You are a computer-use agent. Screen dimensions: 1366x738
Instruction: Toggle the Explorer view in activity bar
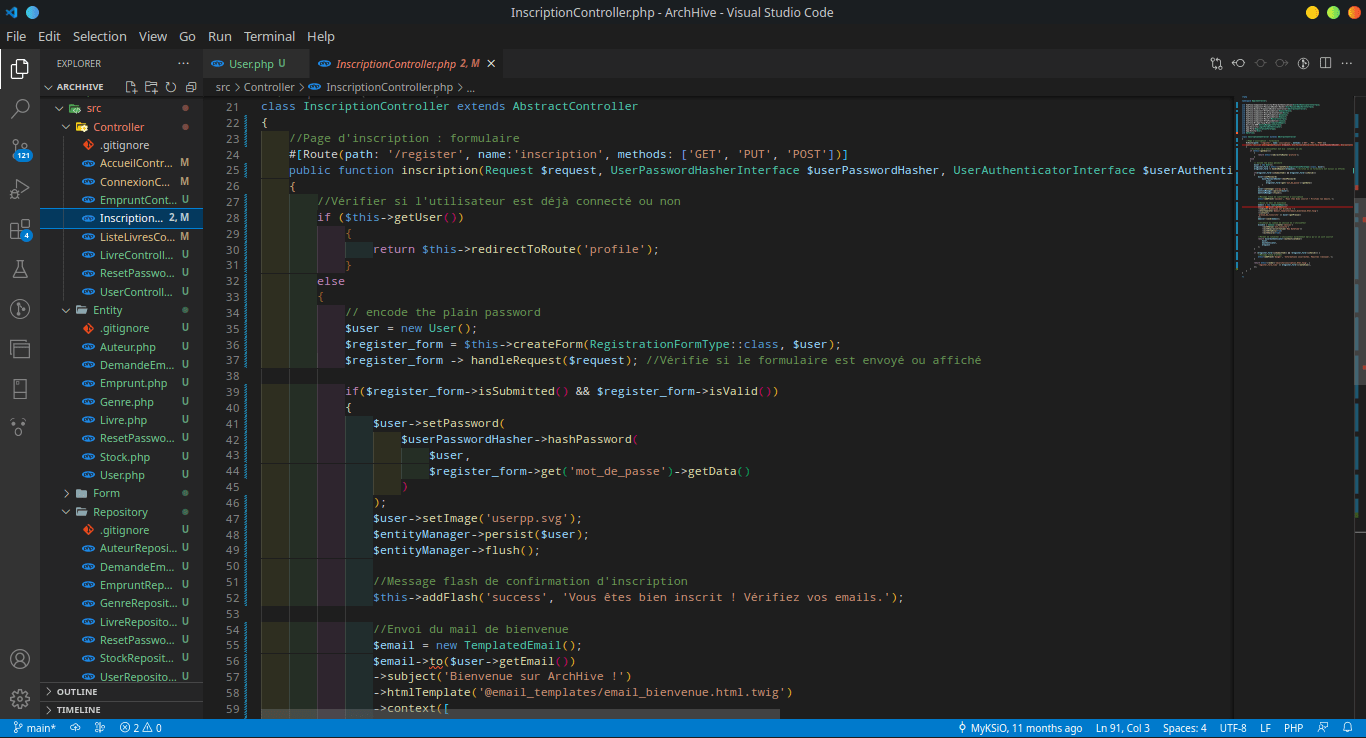[x=20, y=69]
